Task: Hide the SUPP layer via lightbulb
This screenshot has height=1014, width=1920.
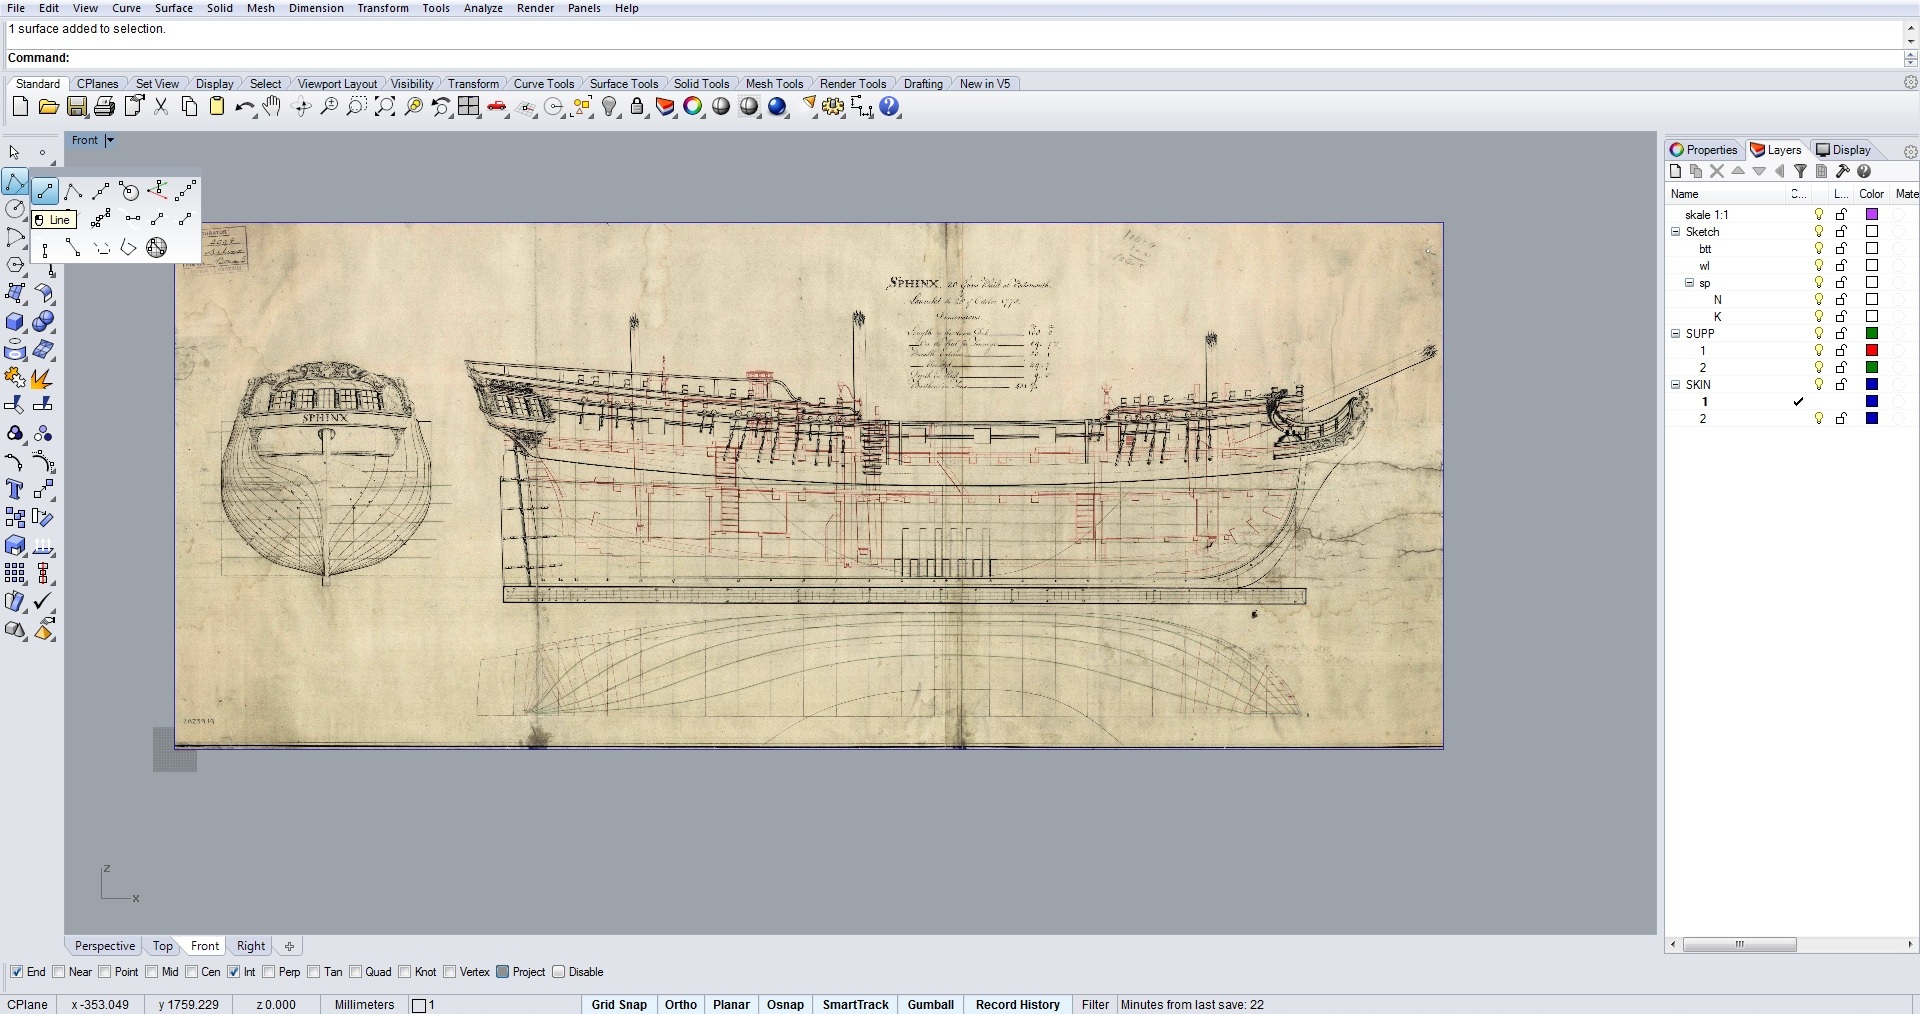Action: coord(1819,334)
